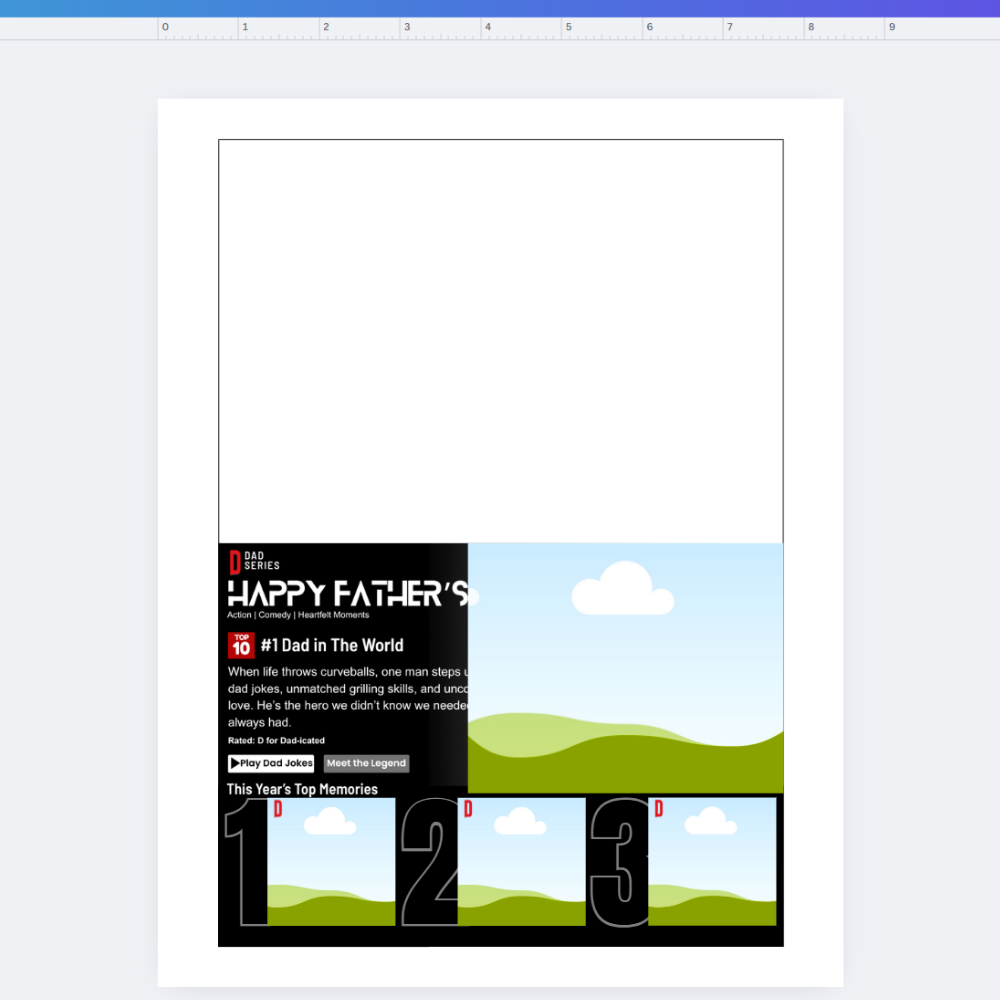Image resolution: width=1000 pixels, height=1000 pixels.
Task: Select the red D on memory thumbnail 1
Action: (x=278, y=809)
